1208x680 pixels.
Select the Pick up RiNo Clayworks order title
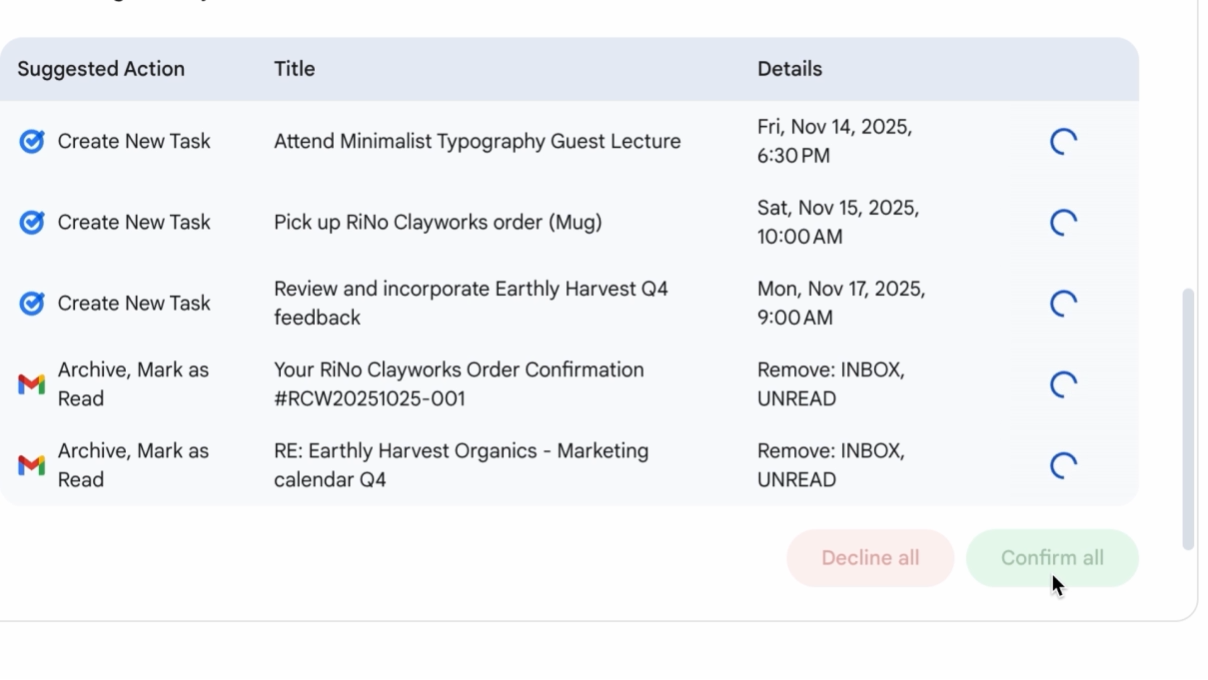coord(438,223)
